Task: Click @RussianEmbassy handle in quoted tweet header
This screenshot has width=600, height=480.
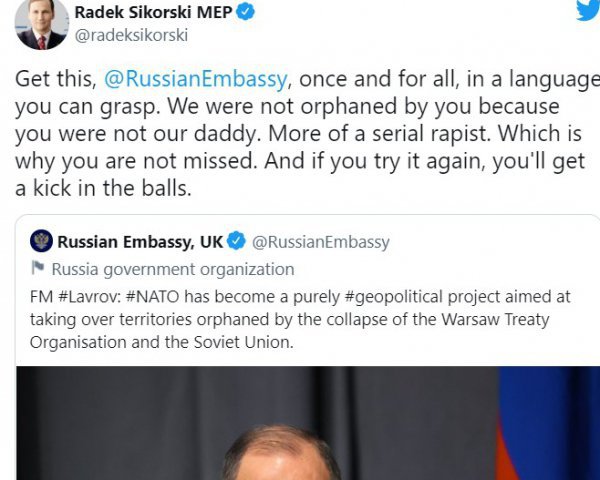Action: tap(321, 242)
